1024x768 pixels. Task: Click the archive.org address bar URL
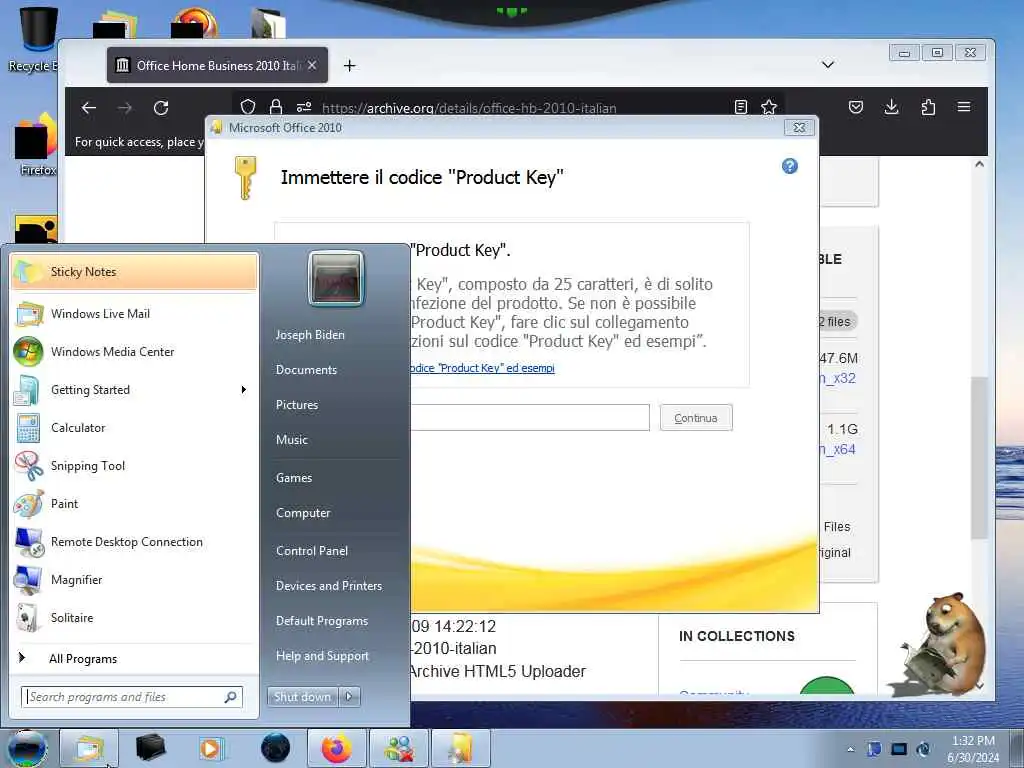pos(469,108)
